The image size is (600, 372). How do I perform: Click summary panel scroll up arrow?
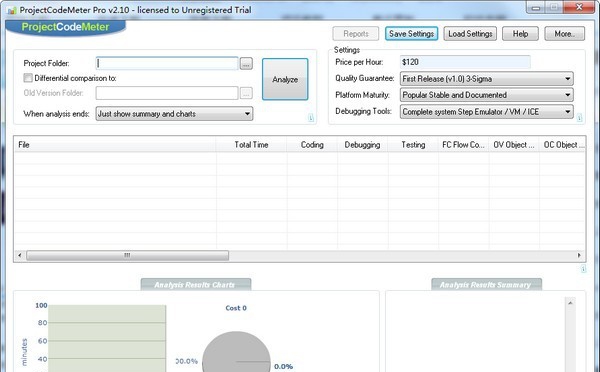[x=570, y=303]
